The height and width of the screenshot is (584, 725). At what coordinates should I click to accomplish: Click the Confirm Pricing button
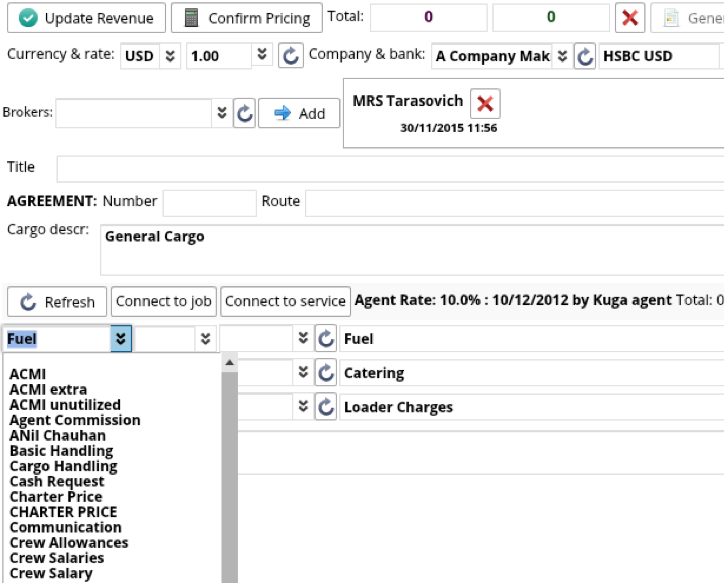pyautogui.click(x=246, y=18)
